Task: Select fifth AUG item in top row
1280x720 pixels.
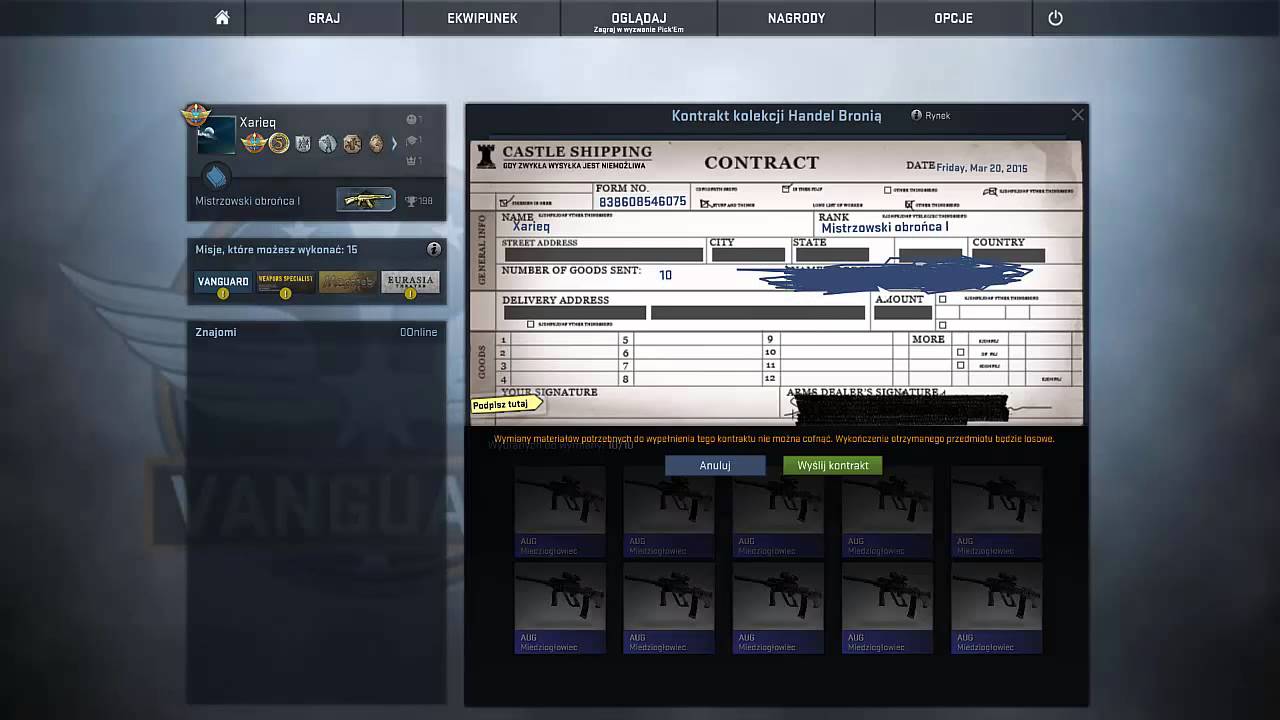Action: [997, 511]
